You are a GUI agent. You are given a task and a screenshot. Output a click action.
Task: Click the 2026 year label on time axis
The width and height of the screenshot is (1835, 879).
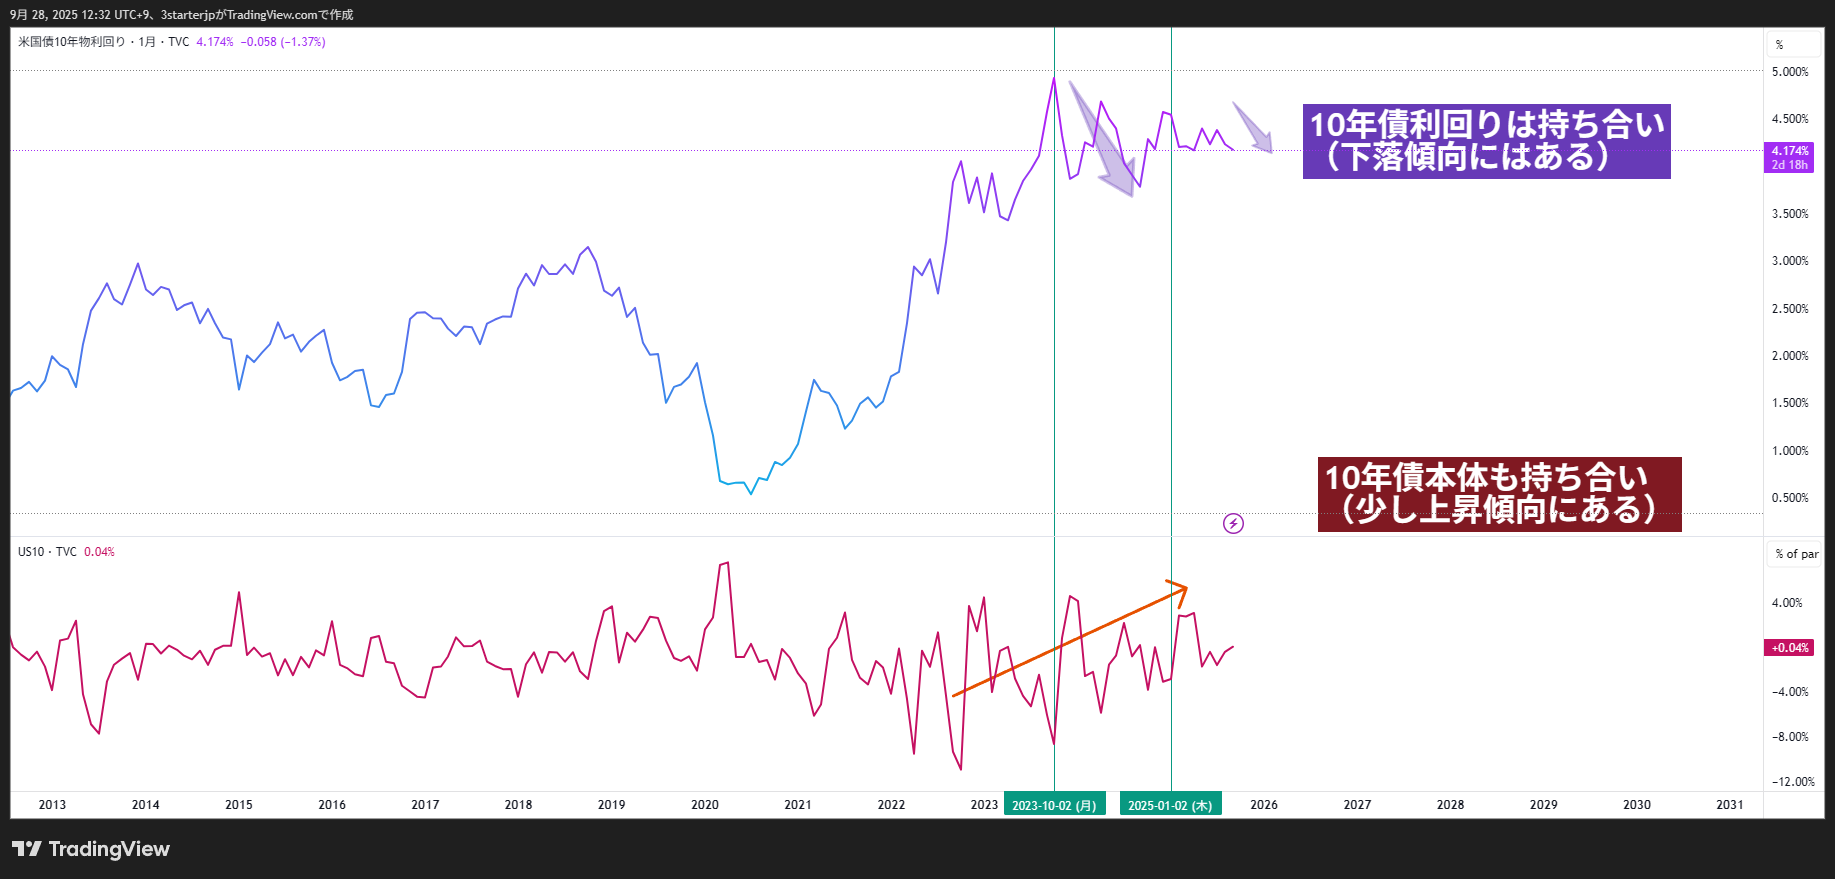[1264, 805]
